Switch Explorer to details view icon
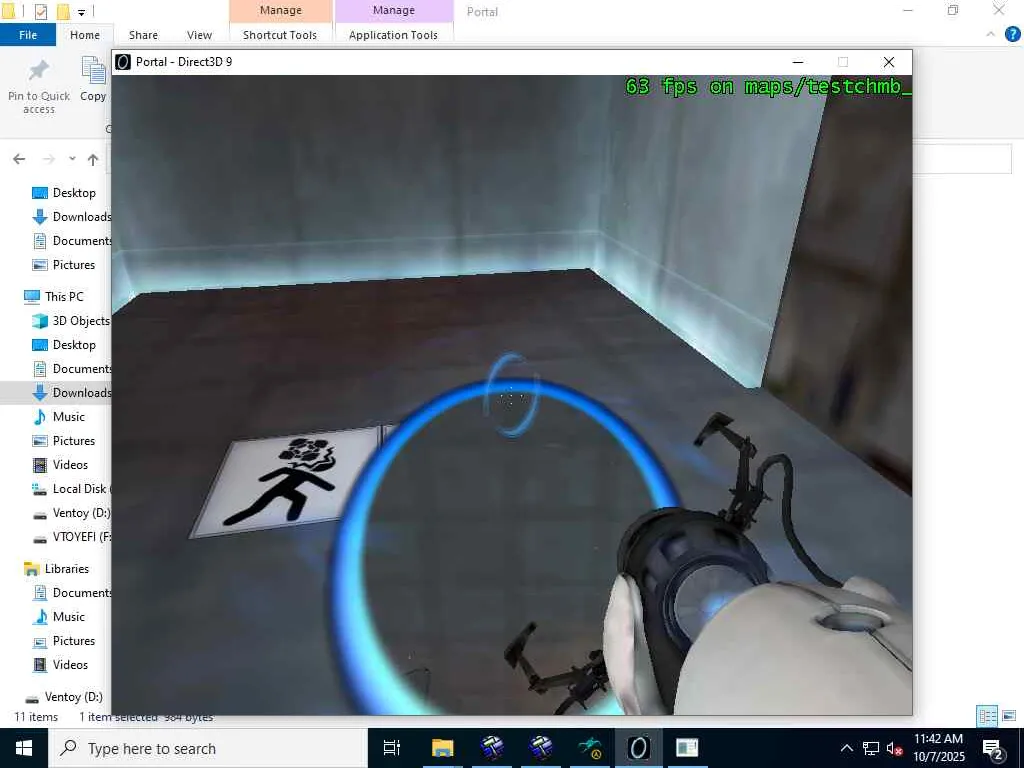The width and height of the screenshot is (1024, 768). [987, 716]
